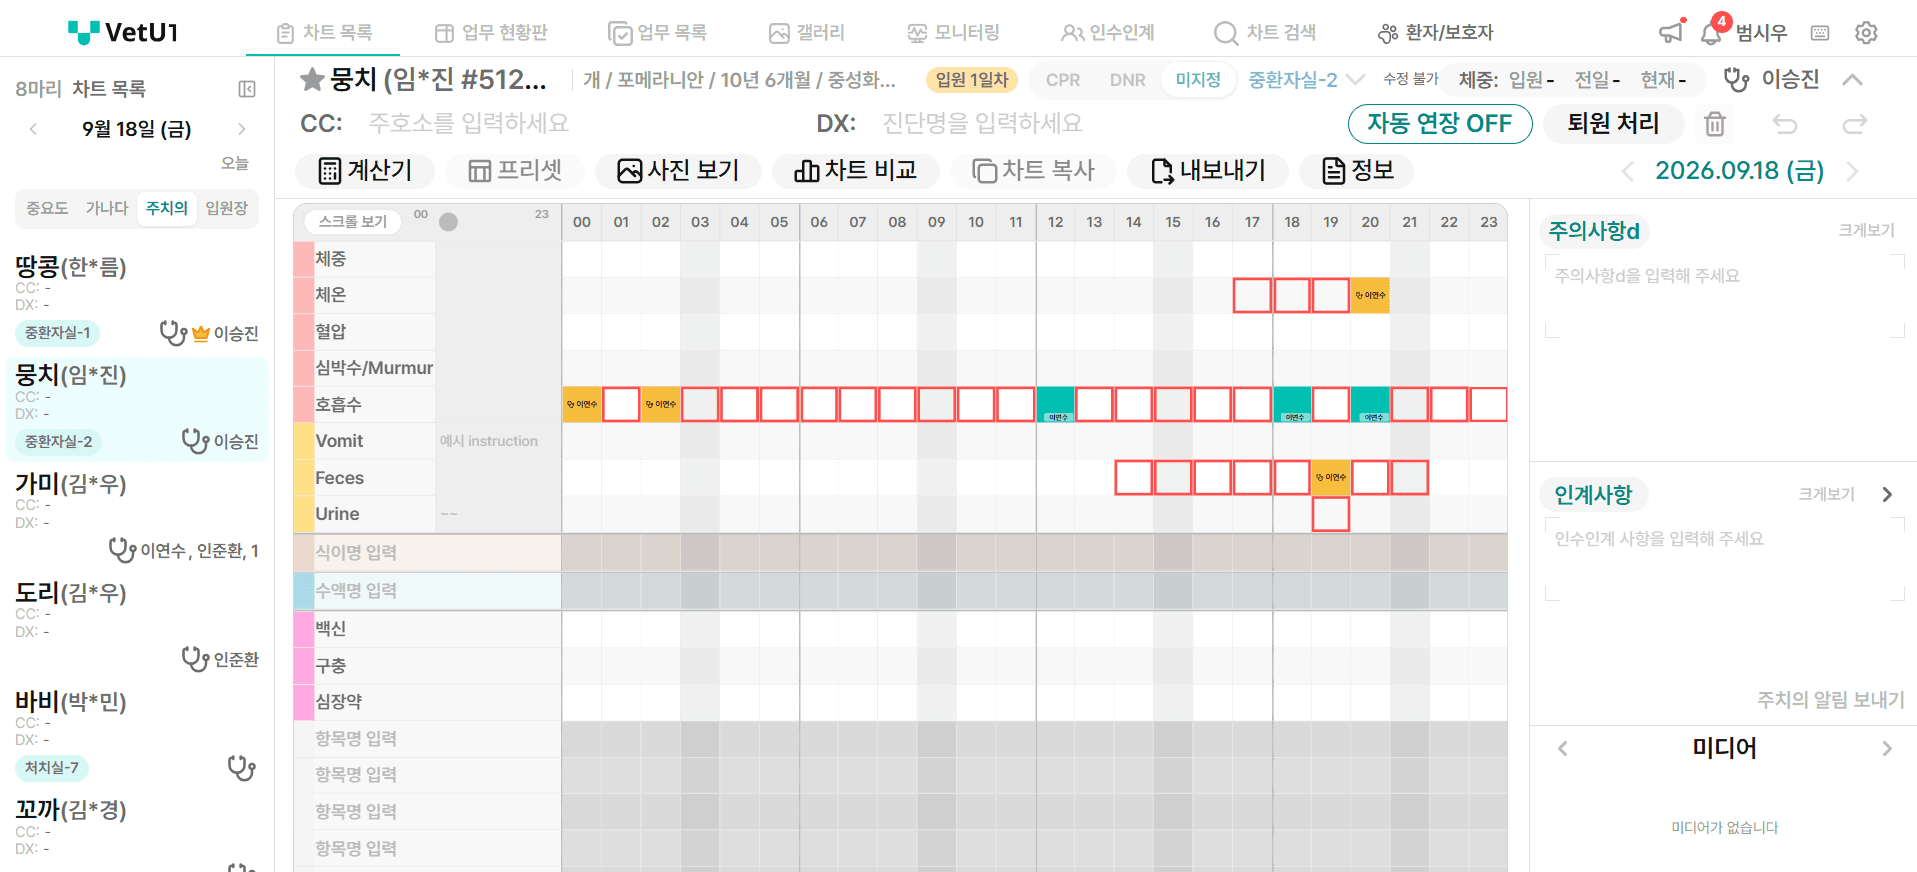This screenshot has width=1917, height=872.
Task: Click the 퇴원 처리 button
Action: (x=1613, y=124)
